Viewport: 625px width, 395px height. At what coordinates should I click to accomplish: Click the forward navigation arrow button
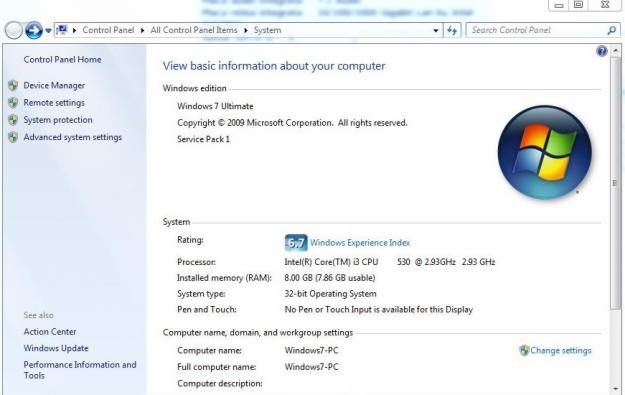(x=34, y=30)
